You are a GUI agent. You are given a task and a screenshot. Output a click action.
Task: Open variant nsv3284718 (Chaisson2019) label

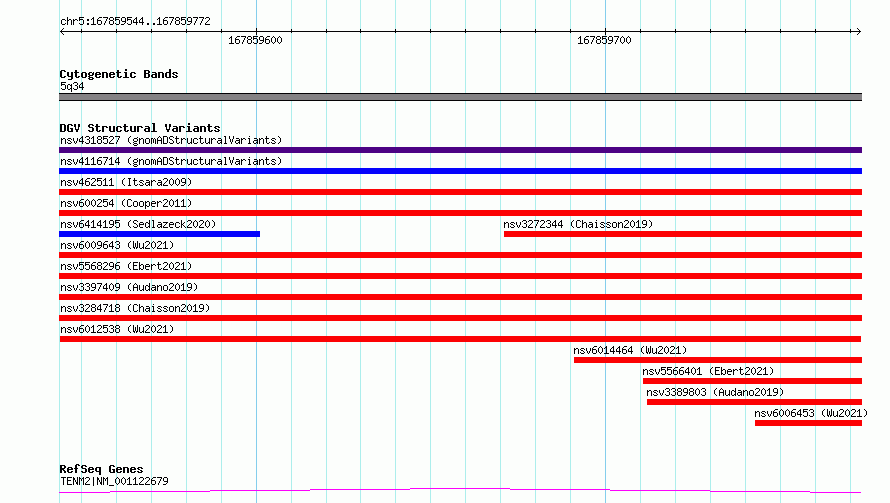(135, 308)
